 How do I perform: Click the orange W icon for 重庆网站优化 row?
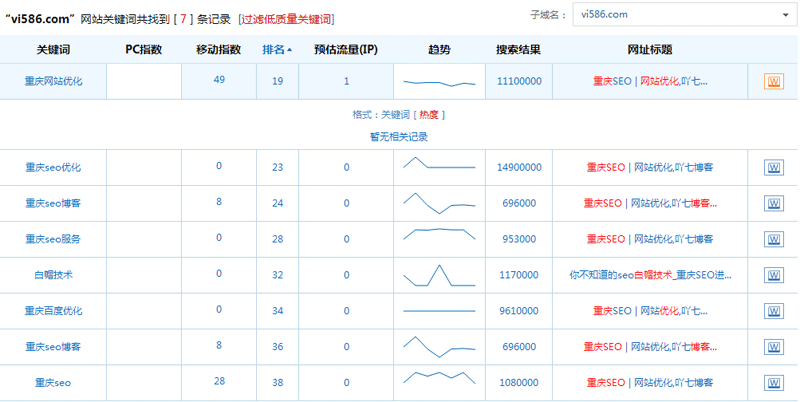[773, 82]
